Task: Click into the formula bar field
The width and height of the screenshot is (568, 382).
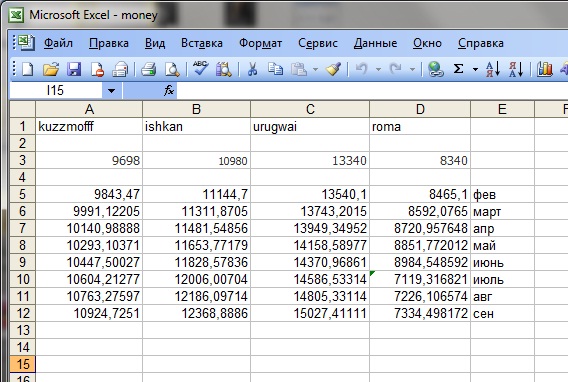Action: tap(372, 91)
